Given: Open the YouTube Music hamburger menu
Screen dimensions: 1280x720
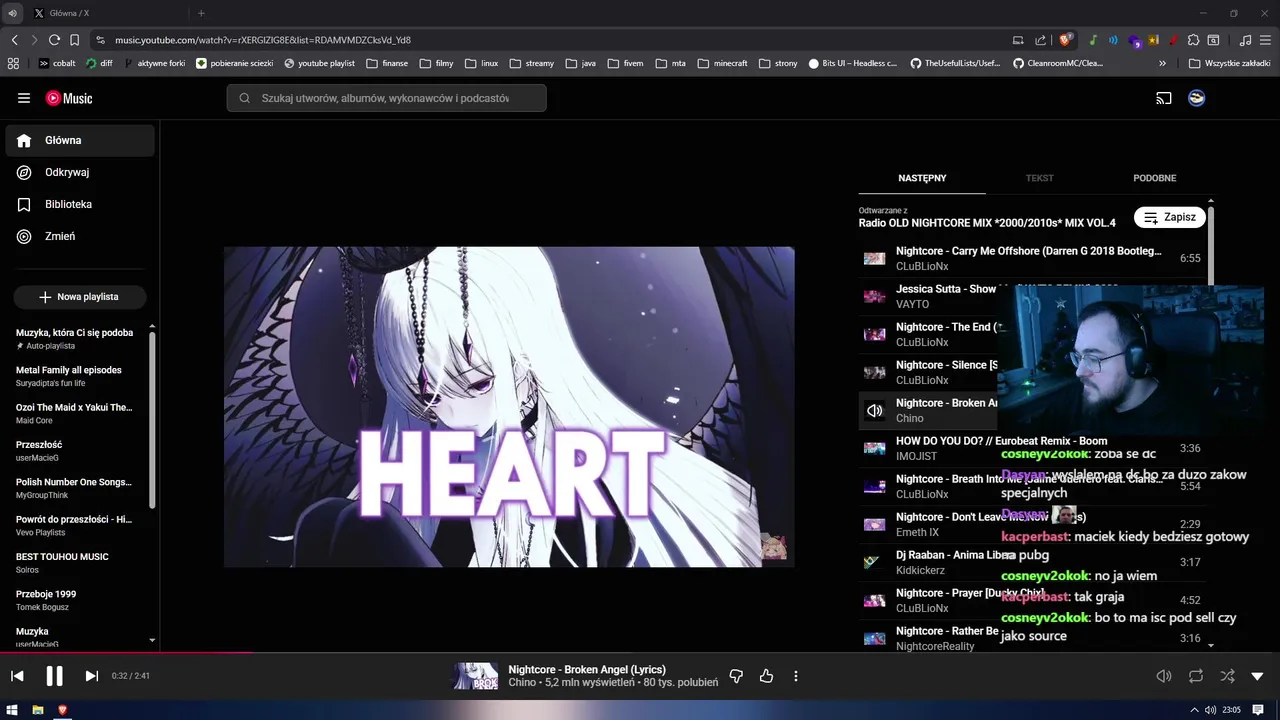Looking at the screenshot, I should (x=24, y=98).
